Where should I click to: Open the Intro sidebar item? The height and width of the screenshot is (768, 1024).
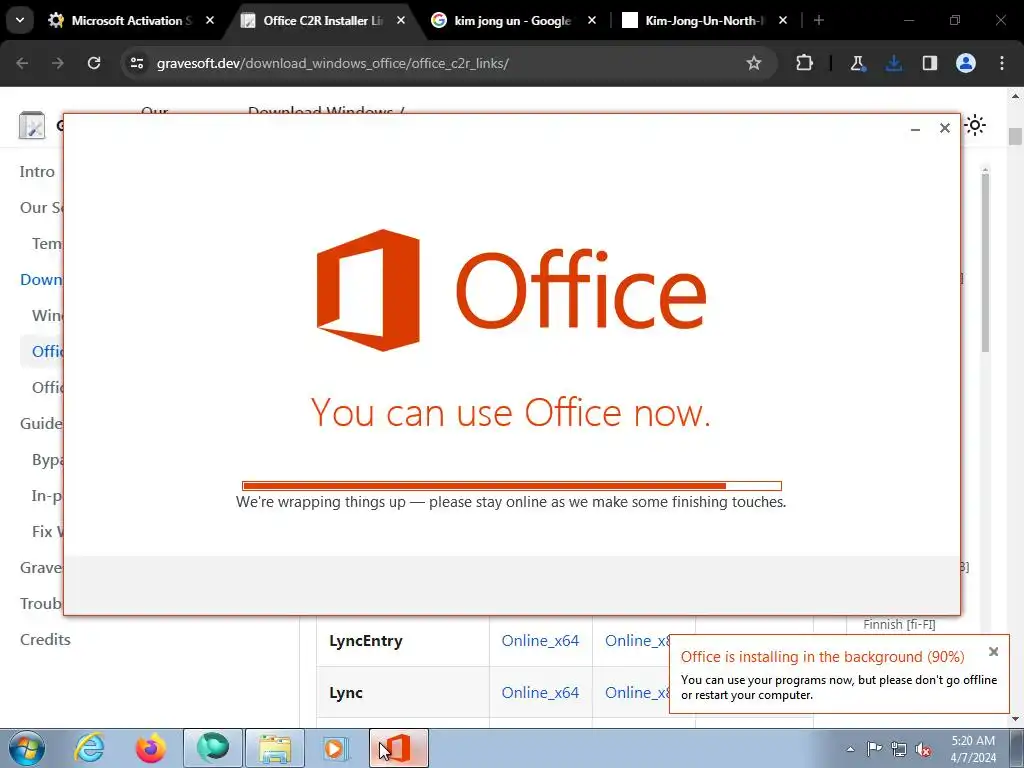37,172
